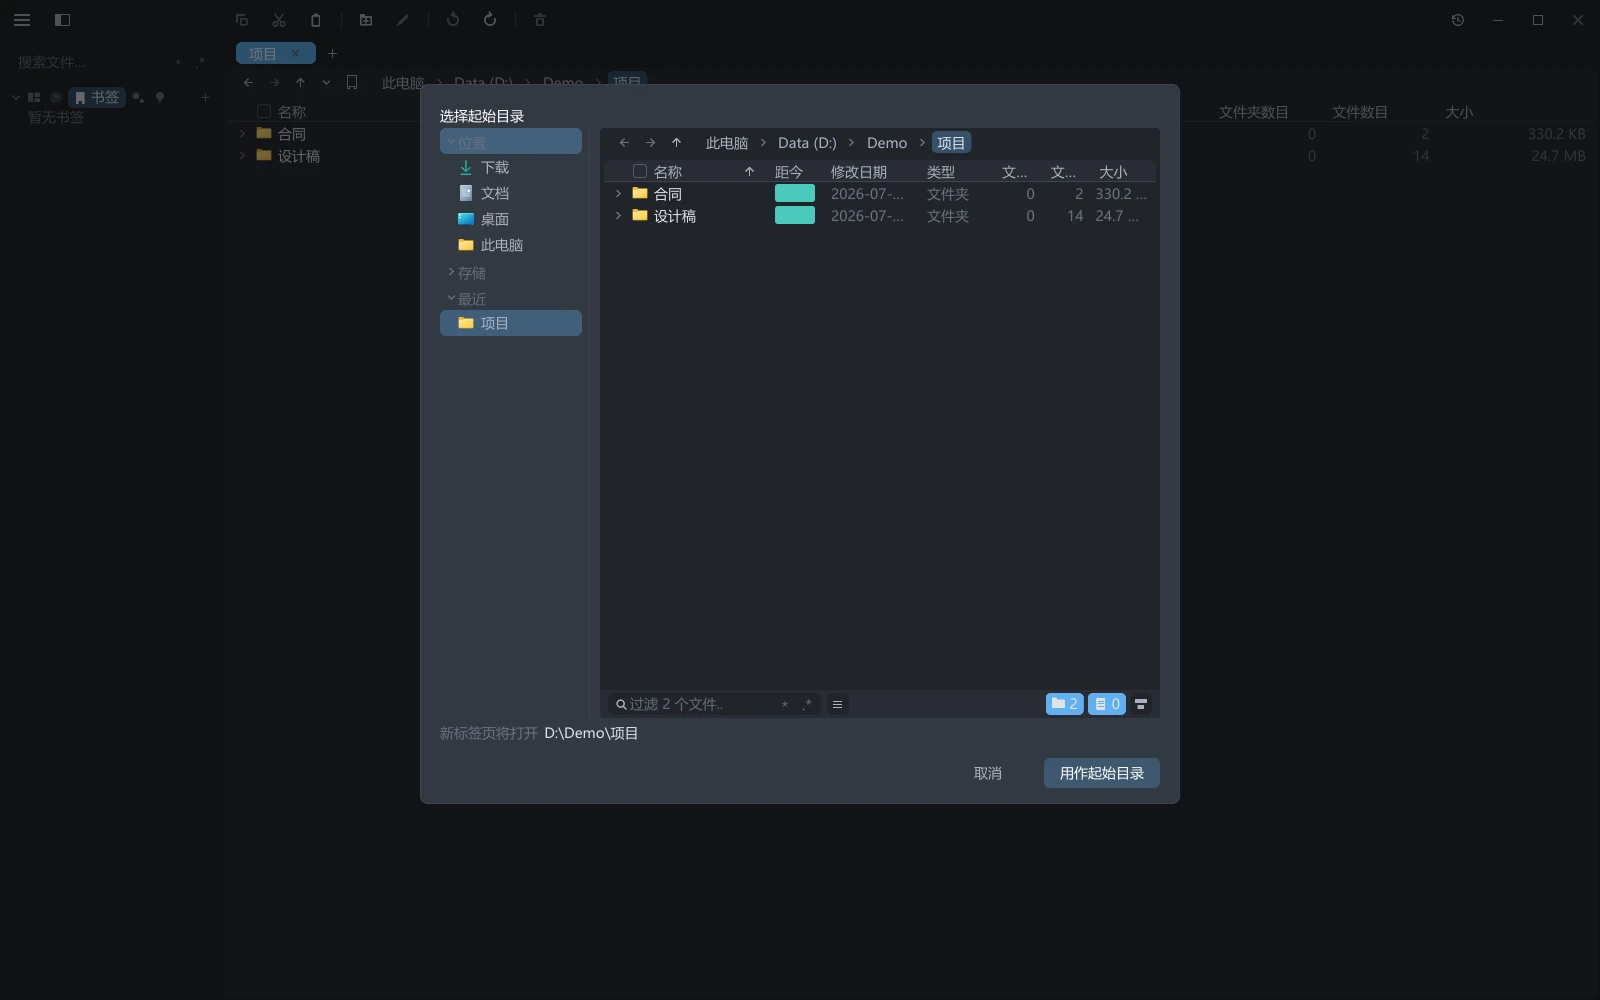The image size is (1600, 1000).
Task: Toggle wildcard asterisk filter option in dialog
Action: 785,704
